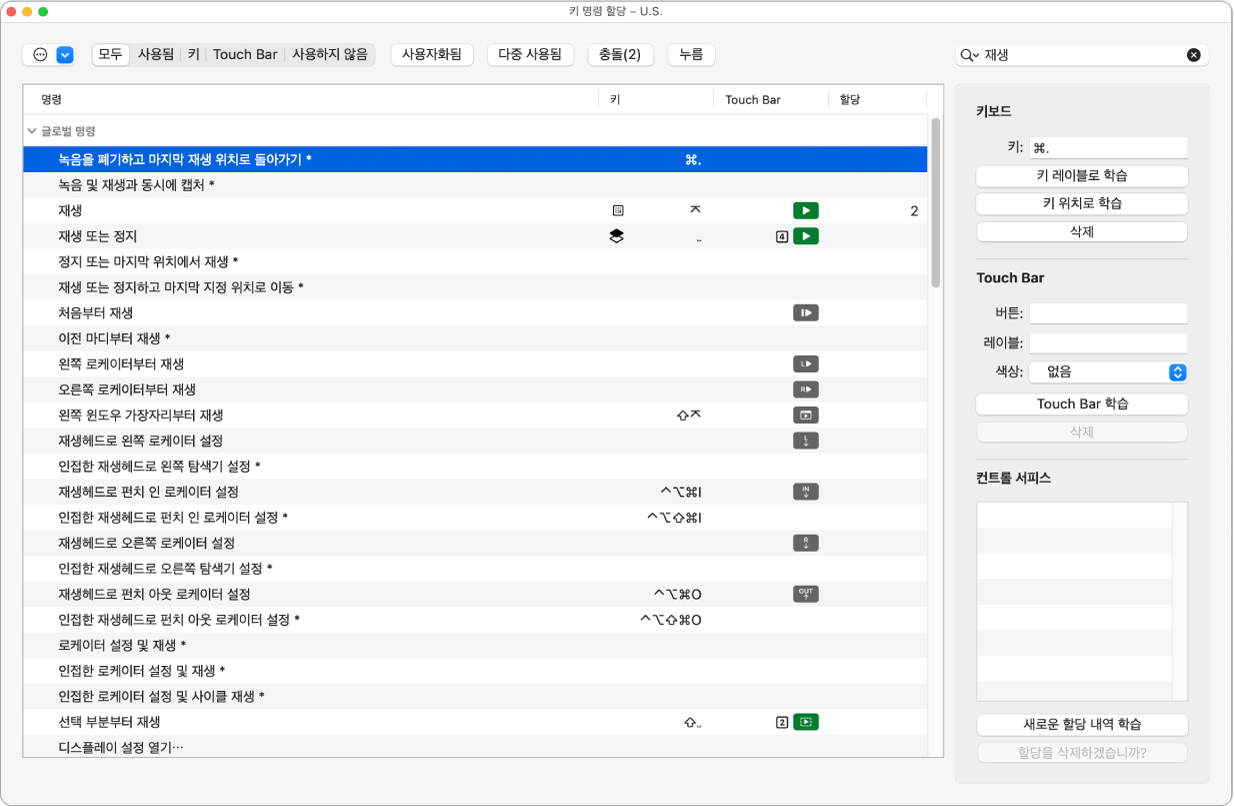Image resolution: width=1234 pixels, height=806 pixels.
Task: Click the green Touch Bar play icon in 재생 row
Action: pos(806,211)
